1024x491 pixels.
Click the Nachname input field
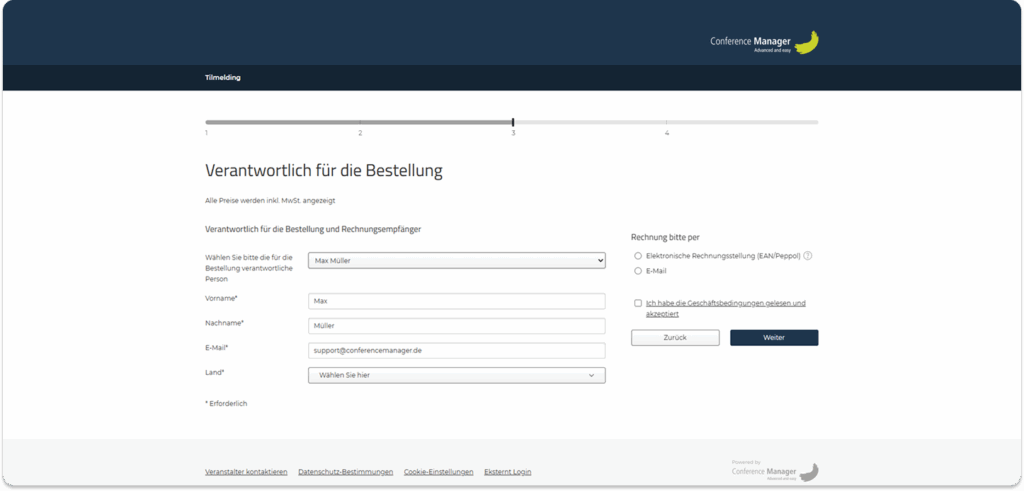coord(457,326)
